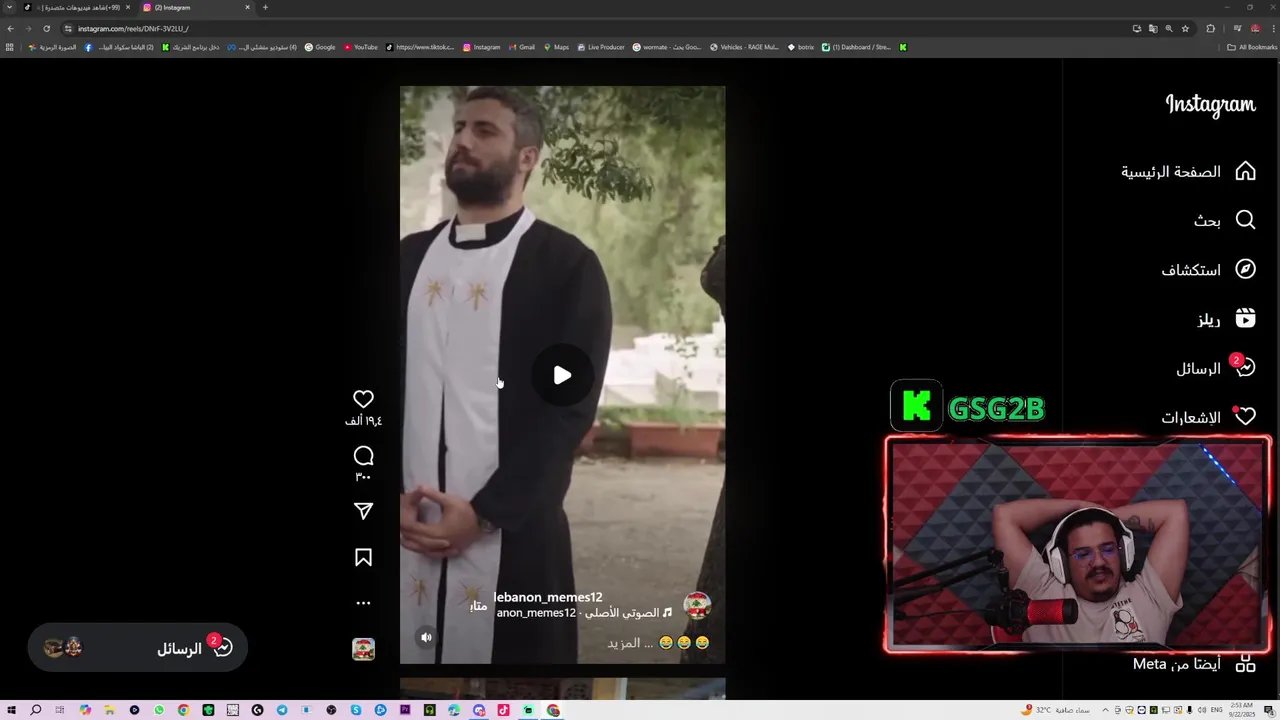Open floating الرسائل messages pill
Screen dimensions: 1280x720
(x=137, y=648)
